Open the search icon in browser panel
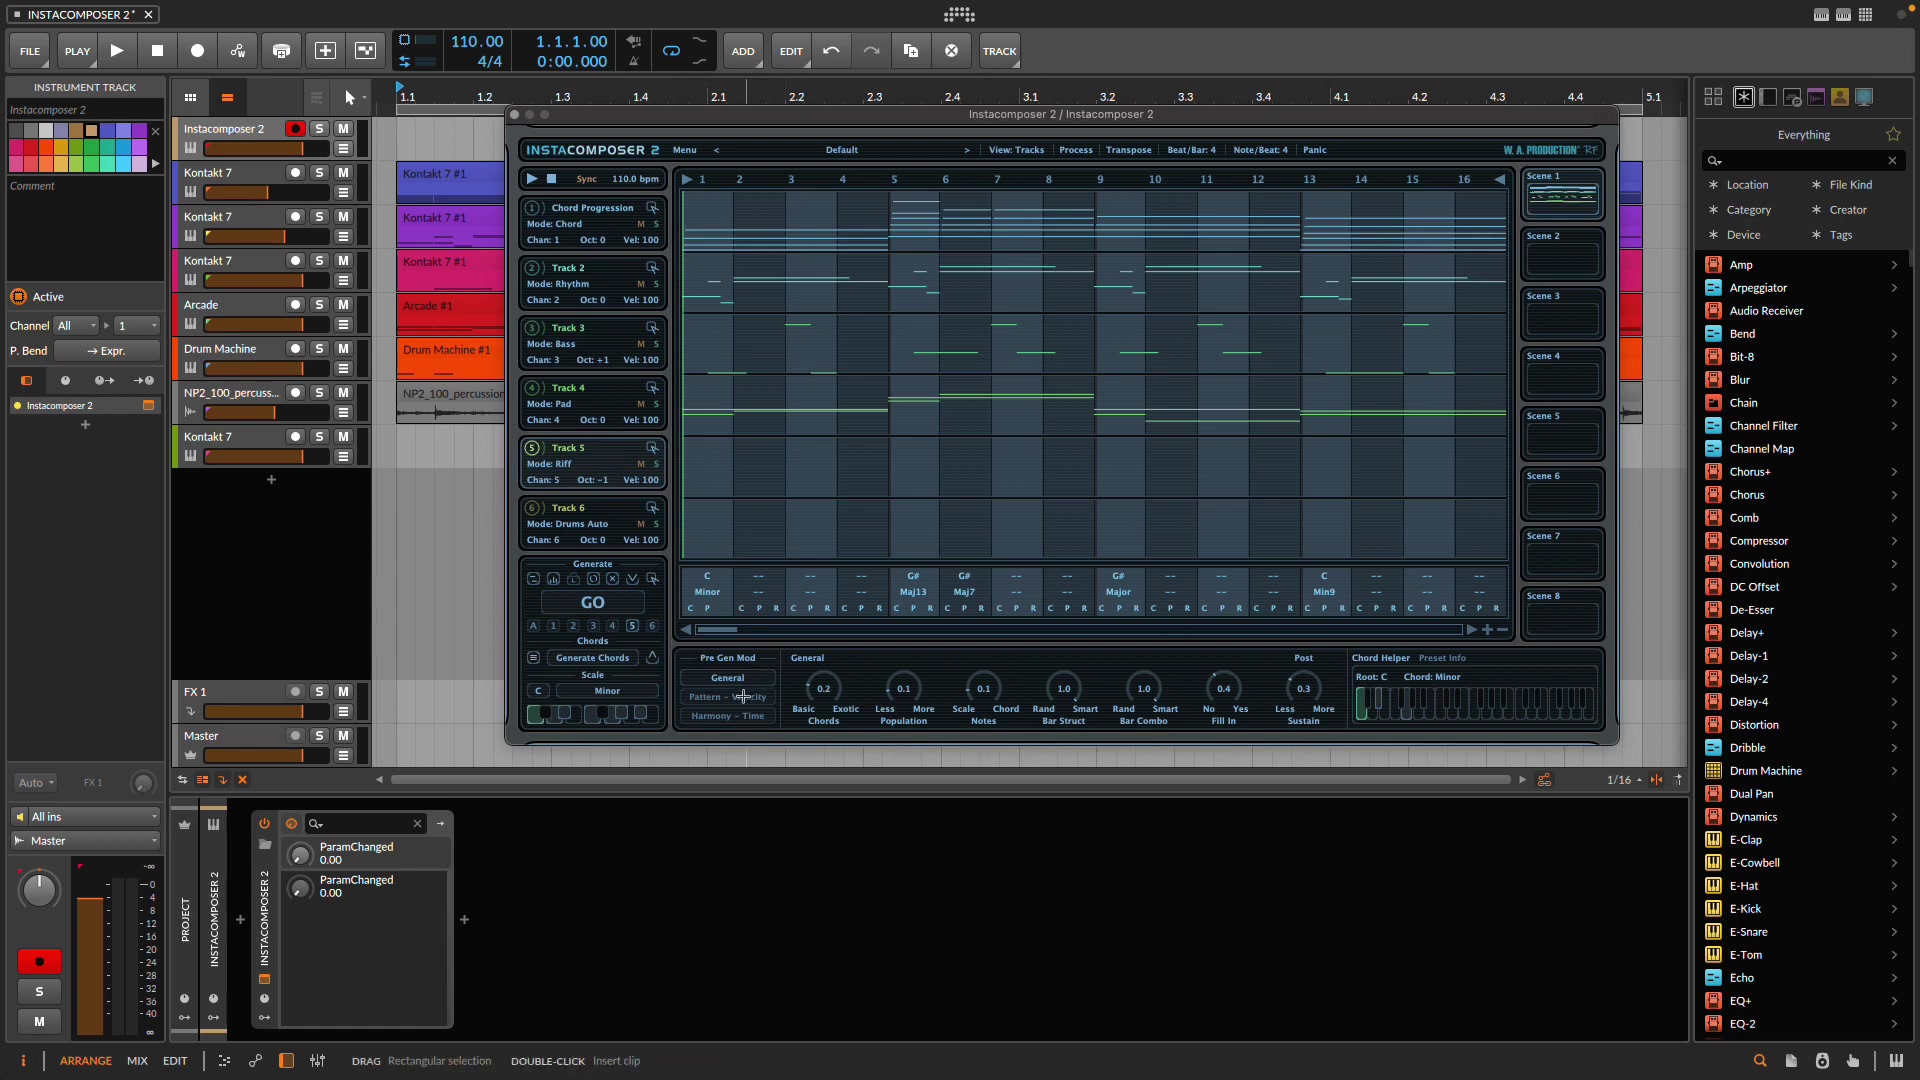The image size is (1920, 1080). click(1715, 160)
